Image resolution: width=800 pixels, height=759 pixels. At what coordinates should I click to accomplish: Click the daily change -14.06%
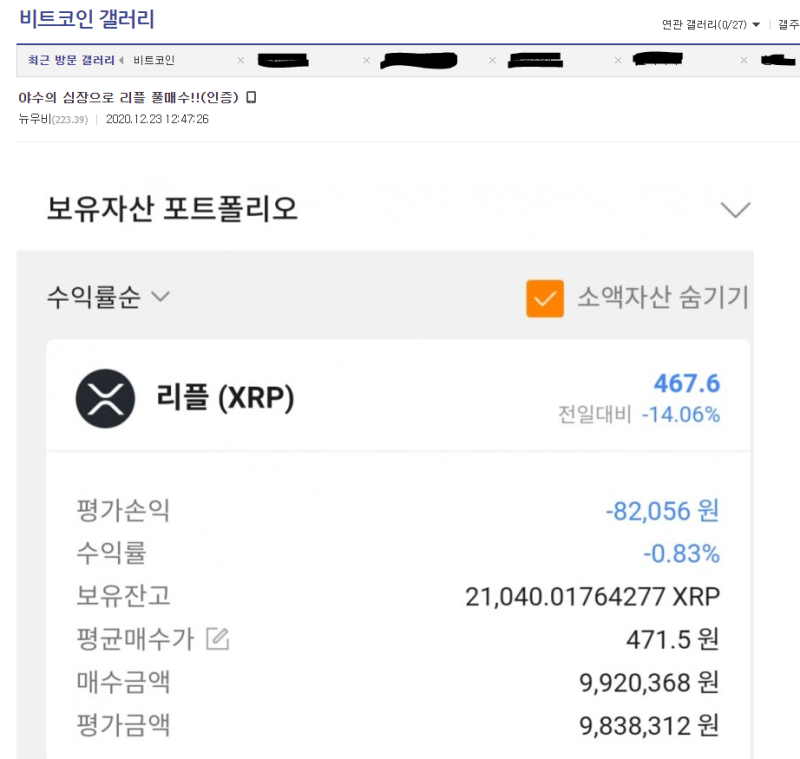[x=681, y=414]
